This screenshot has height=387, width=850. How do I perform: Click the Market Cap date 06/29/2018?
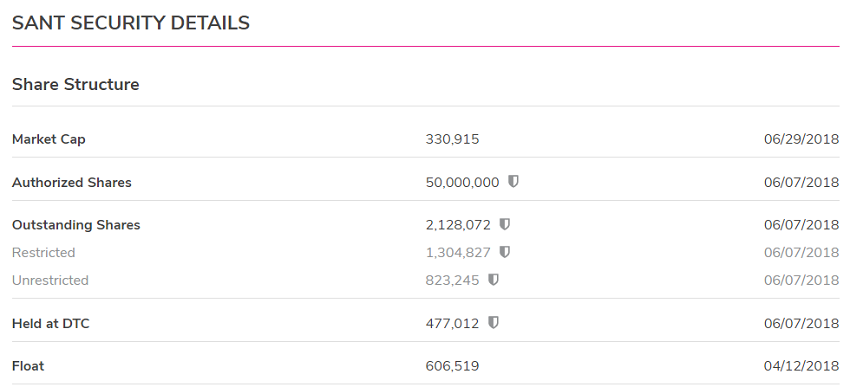(x=802, y=140)
